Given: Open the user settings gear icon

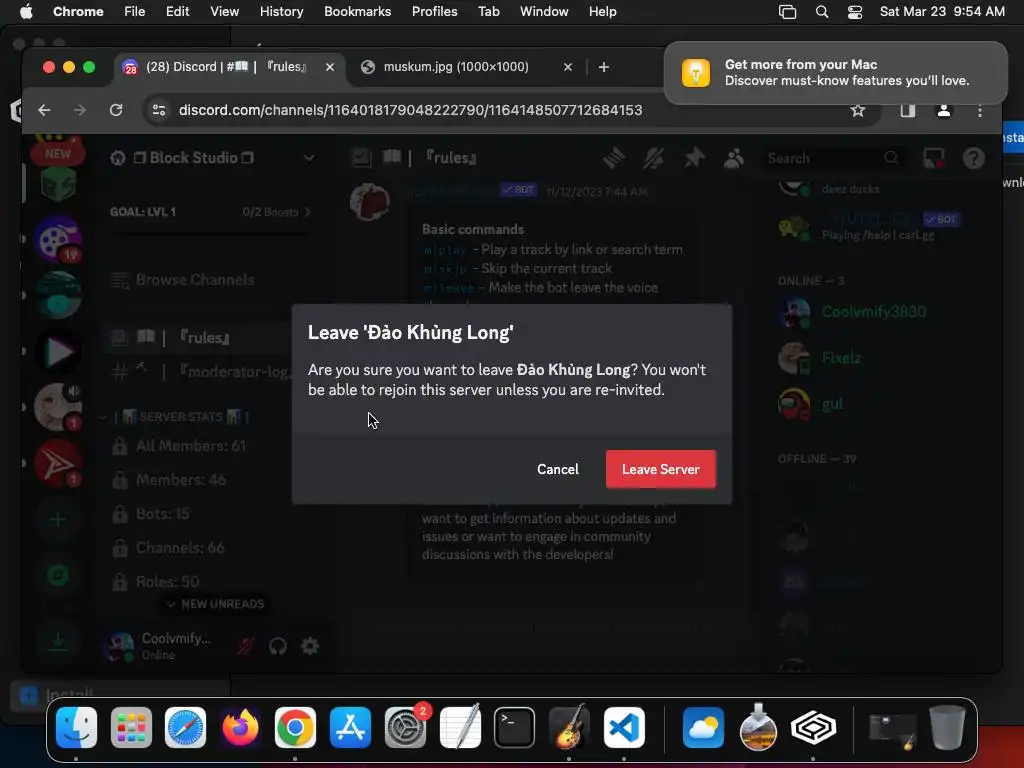Looking at the screenshot, I should click(x=310, y=646).
